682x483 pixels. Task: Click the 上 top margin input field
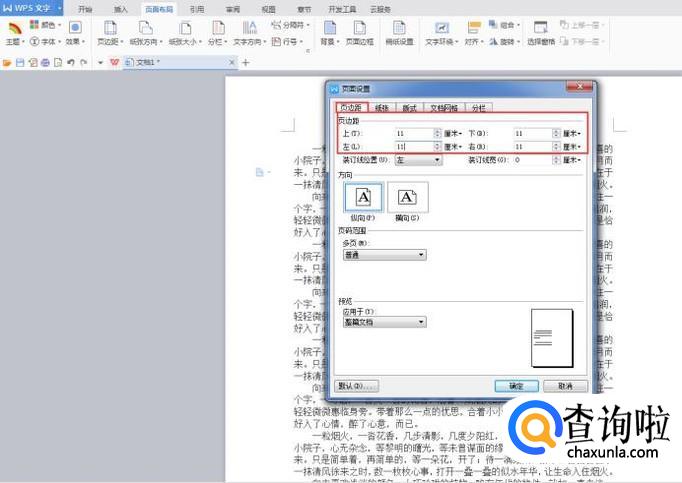pyautogui.click(x=414, y=134)
